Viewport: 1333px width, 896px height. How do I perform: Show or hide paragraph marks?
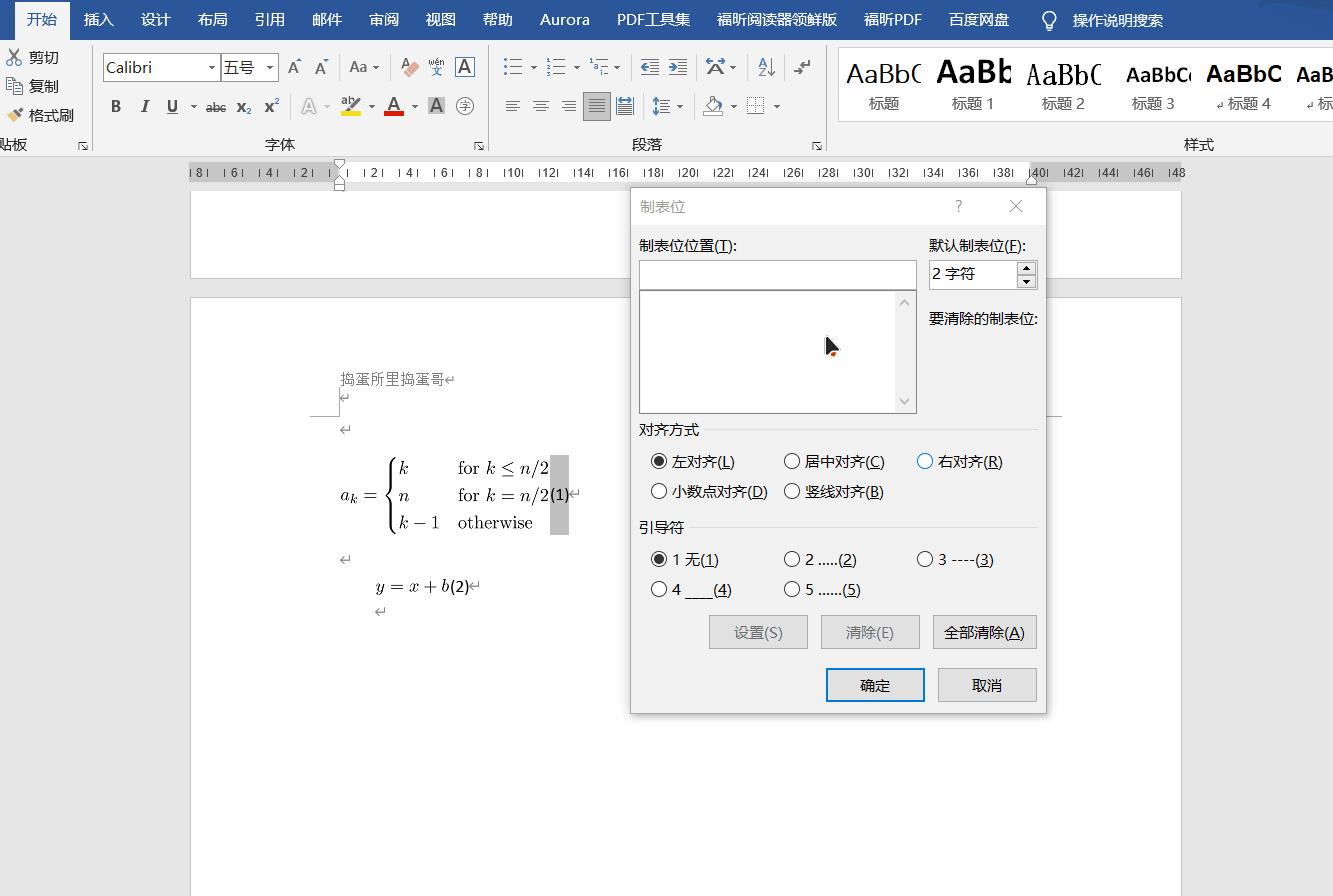point(802,67)
